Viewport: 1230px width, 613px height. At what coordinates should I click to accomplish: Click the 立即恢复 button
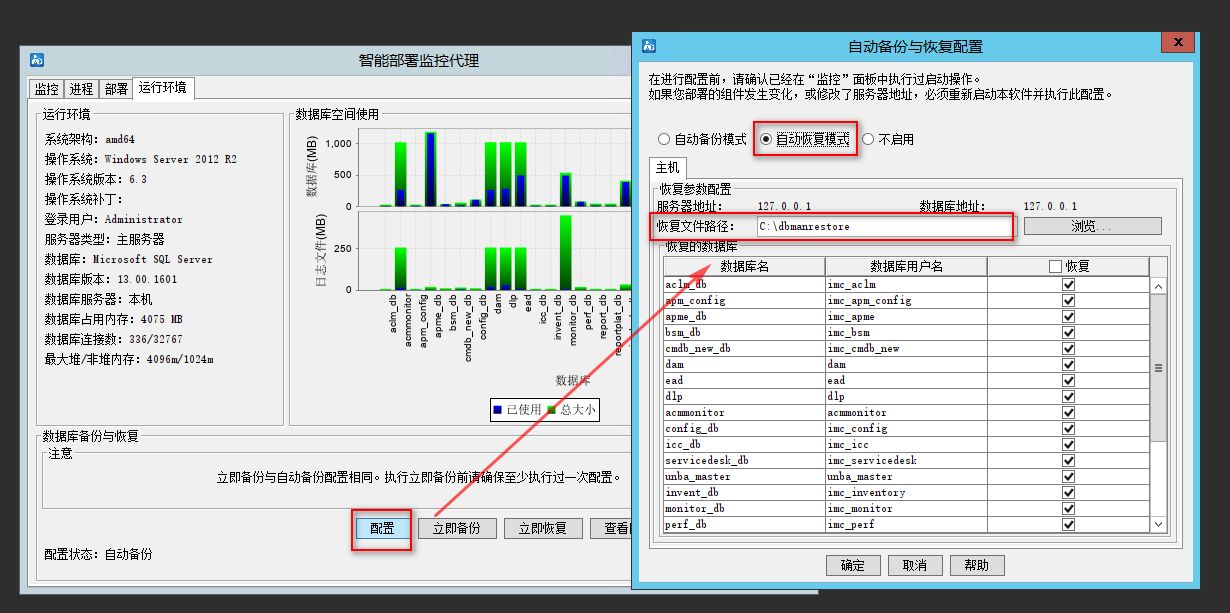tap(543, 529)
